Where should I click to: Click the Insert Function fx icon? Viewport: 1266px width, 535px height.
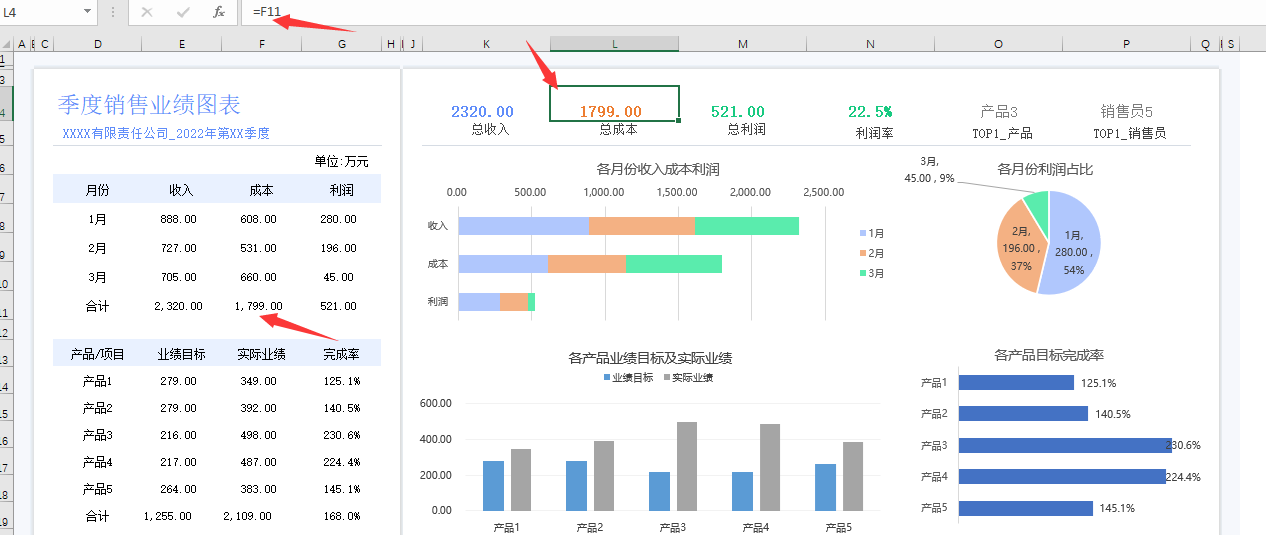click(x=219, y=12)
